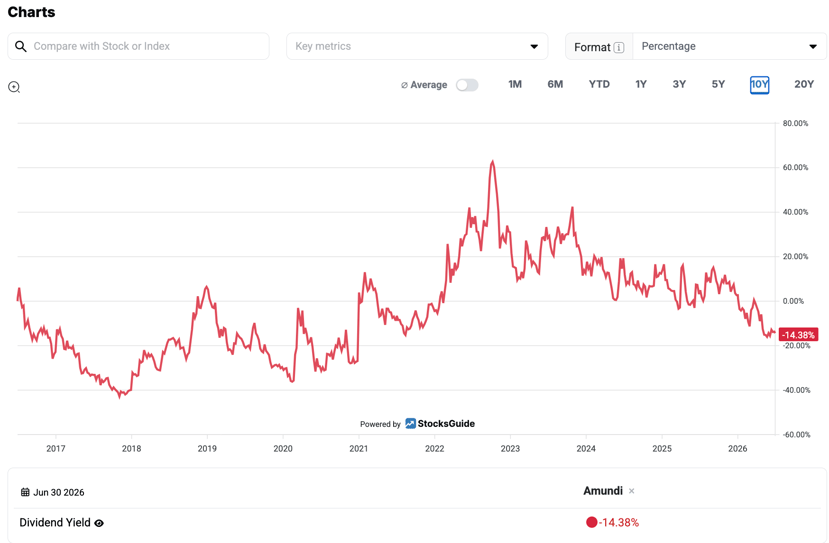This screenshot has width=829, height=543.
Task: Remove Amundi with the x icon
Action: click(631, 491)
